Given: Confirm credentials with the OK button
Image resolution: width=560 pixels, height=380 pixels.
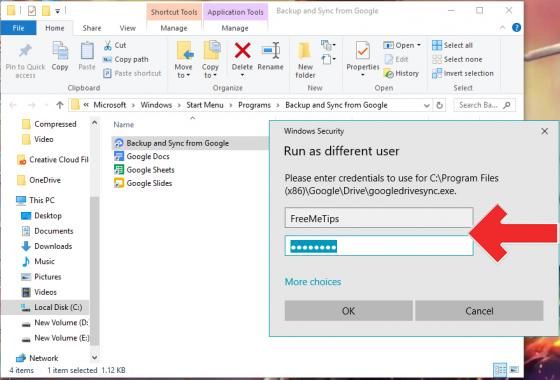Looking at the screenshot, I should pos(349,311).
